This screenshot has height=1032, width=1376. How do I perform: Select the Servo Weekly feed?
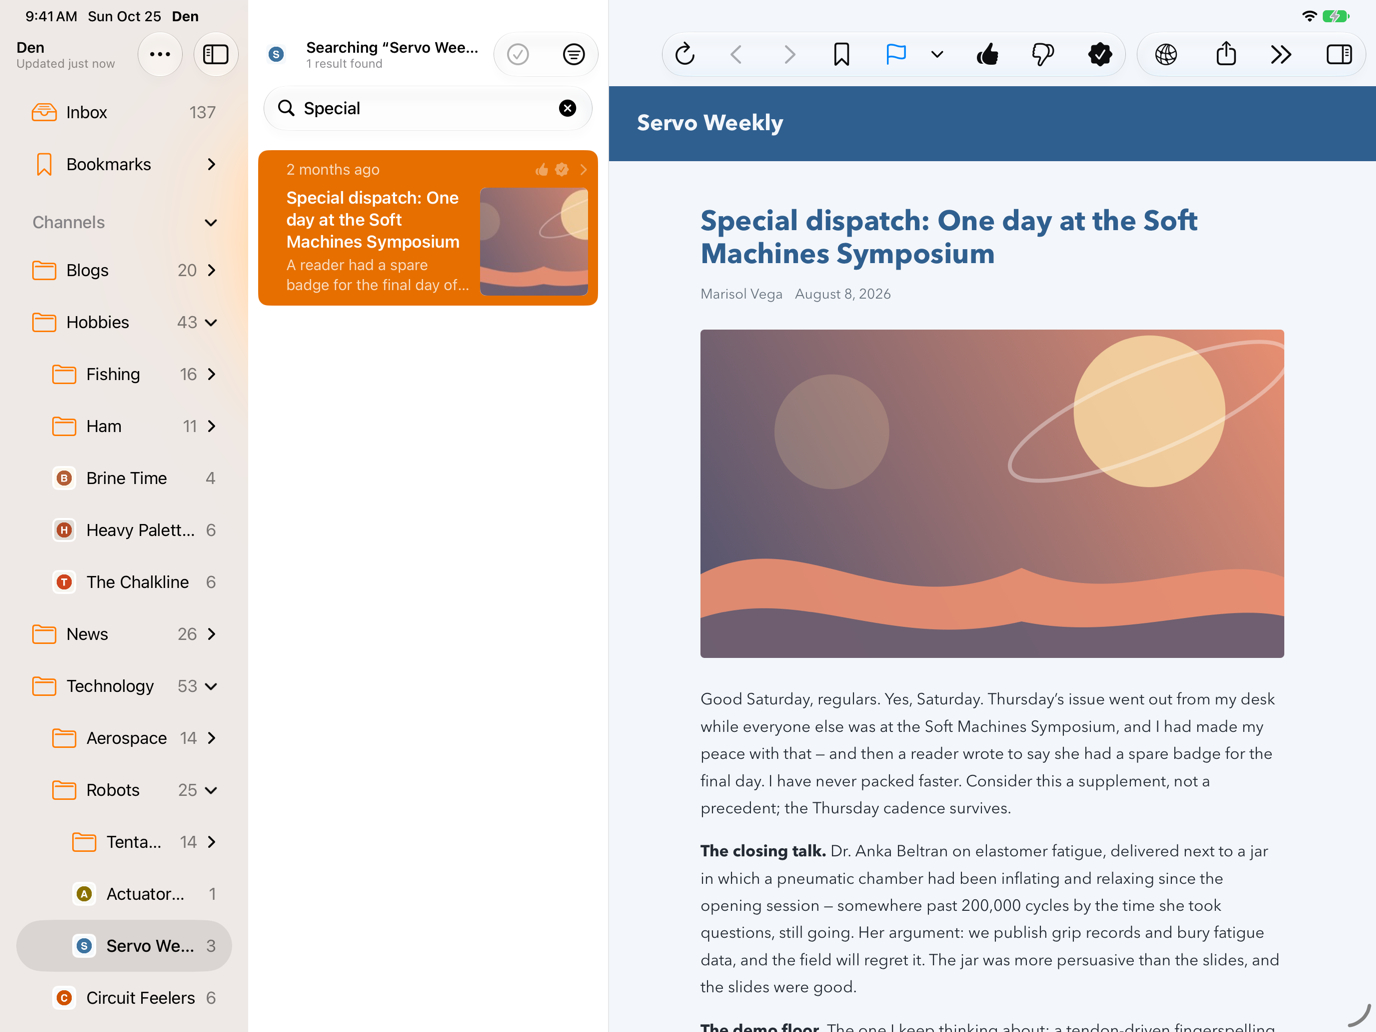coord(124,946)
